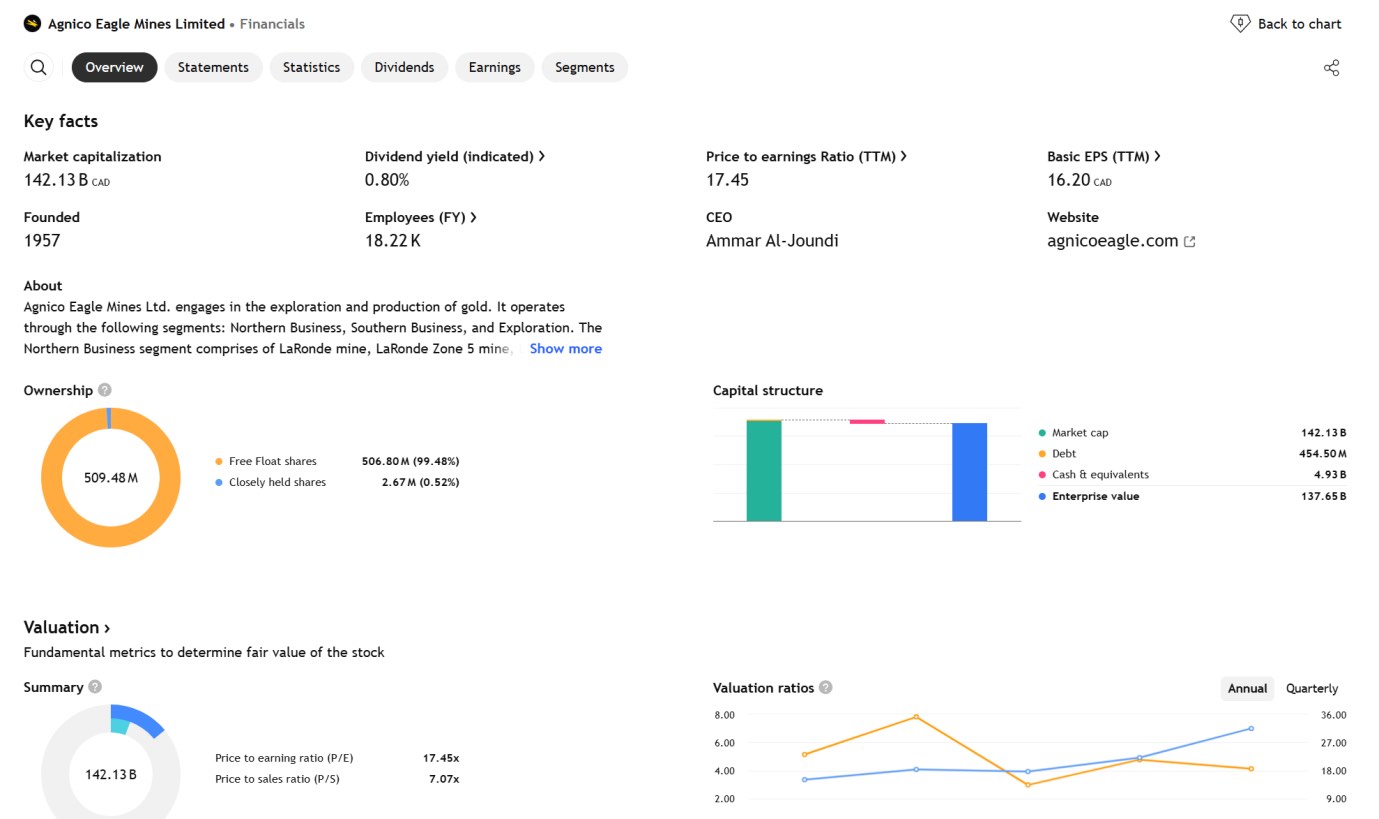Click the 7.07x price to sales value
This screenshot has width=1379, height=819.
[443, 779]
